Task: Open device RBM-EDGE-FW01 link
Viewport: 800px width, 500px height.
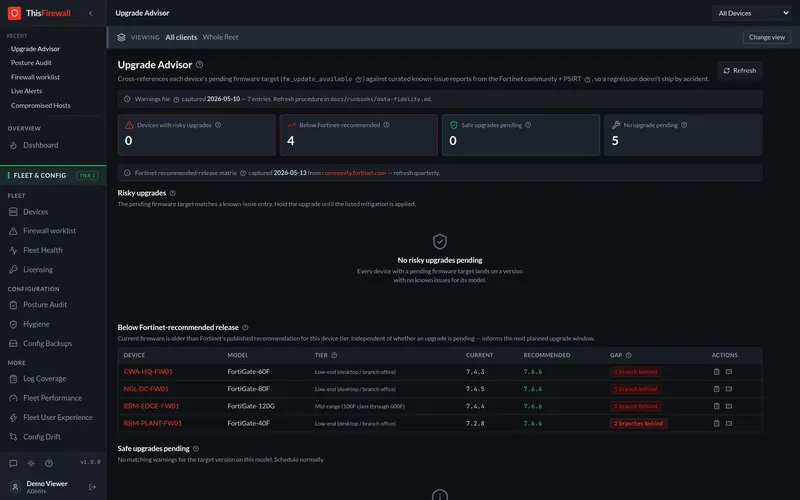Action: (151, 406)
